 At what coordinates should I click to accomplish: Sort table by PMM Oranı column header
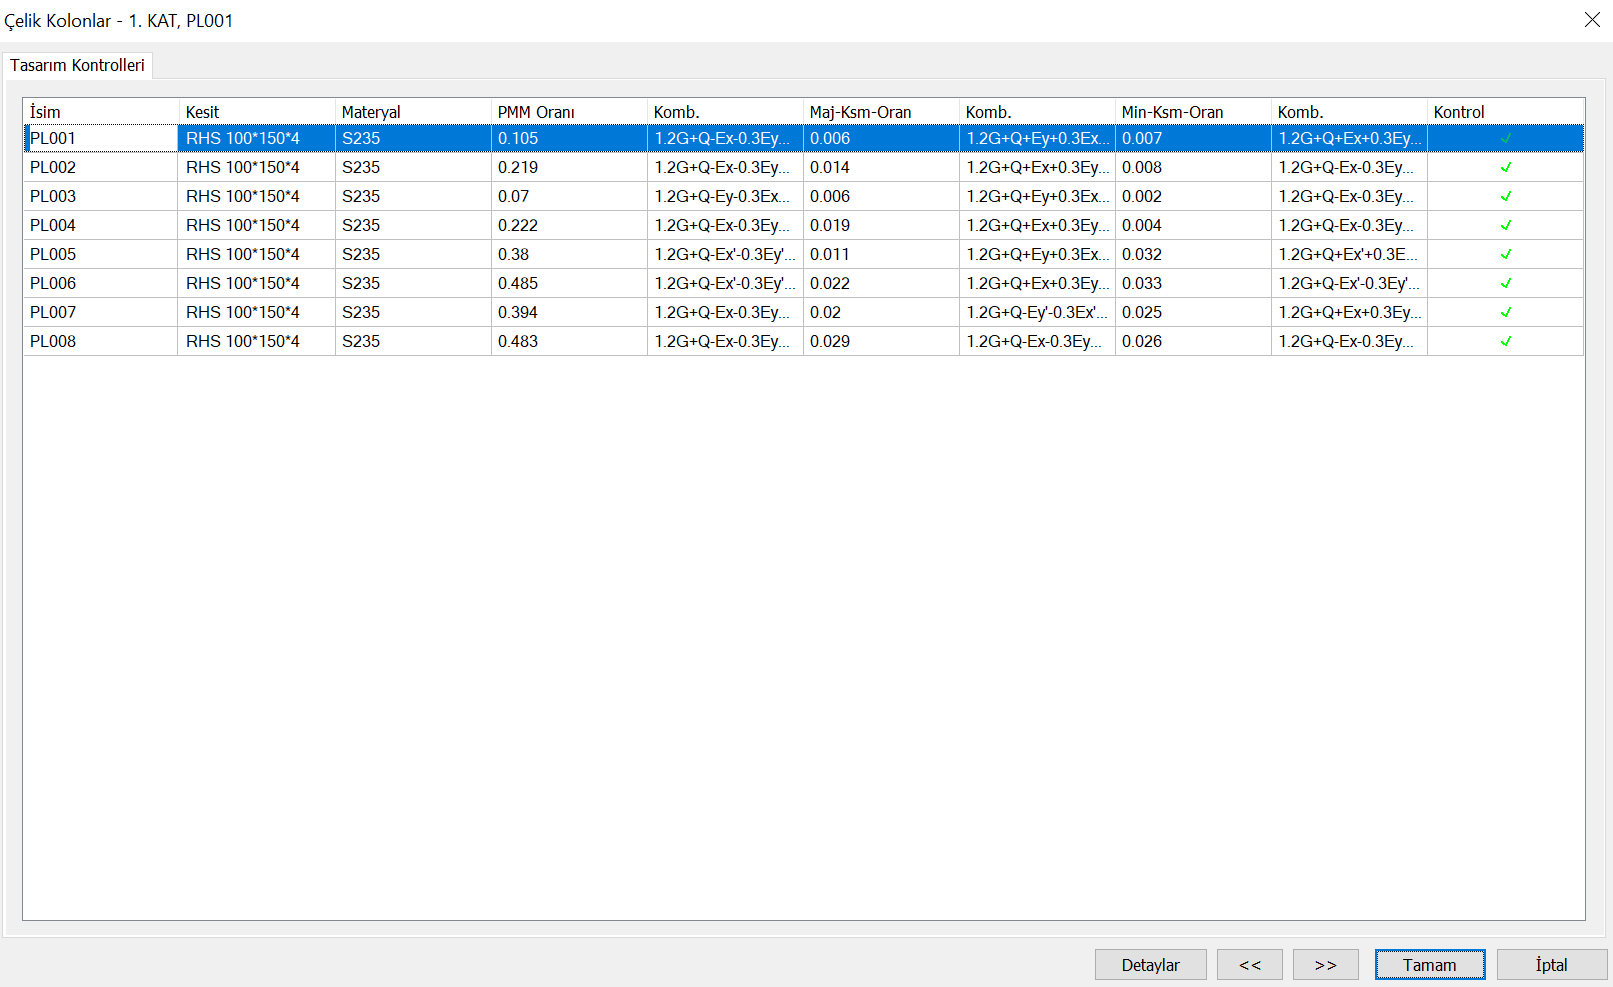(x=568, y=112)
